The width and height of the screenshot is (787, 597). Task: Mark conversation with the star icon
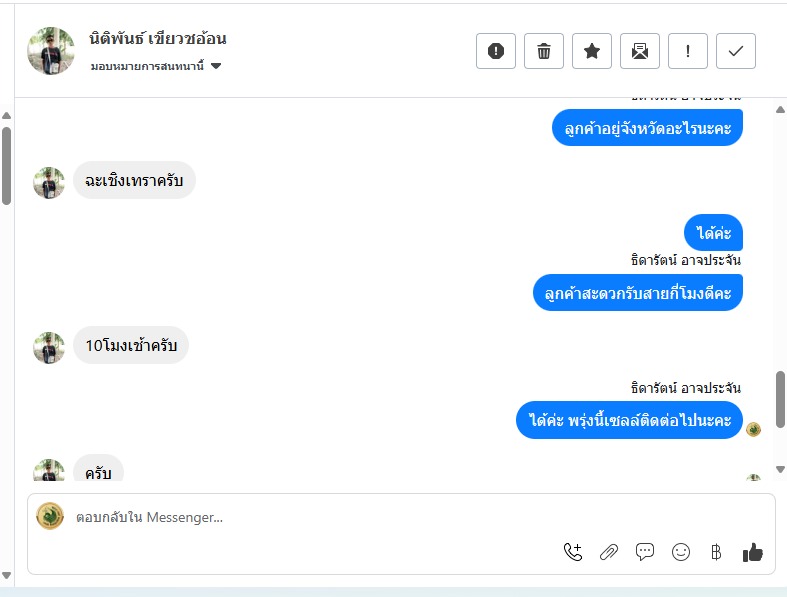(x=592, y=51)
